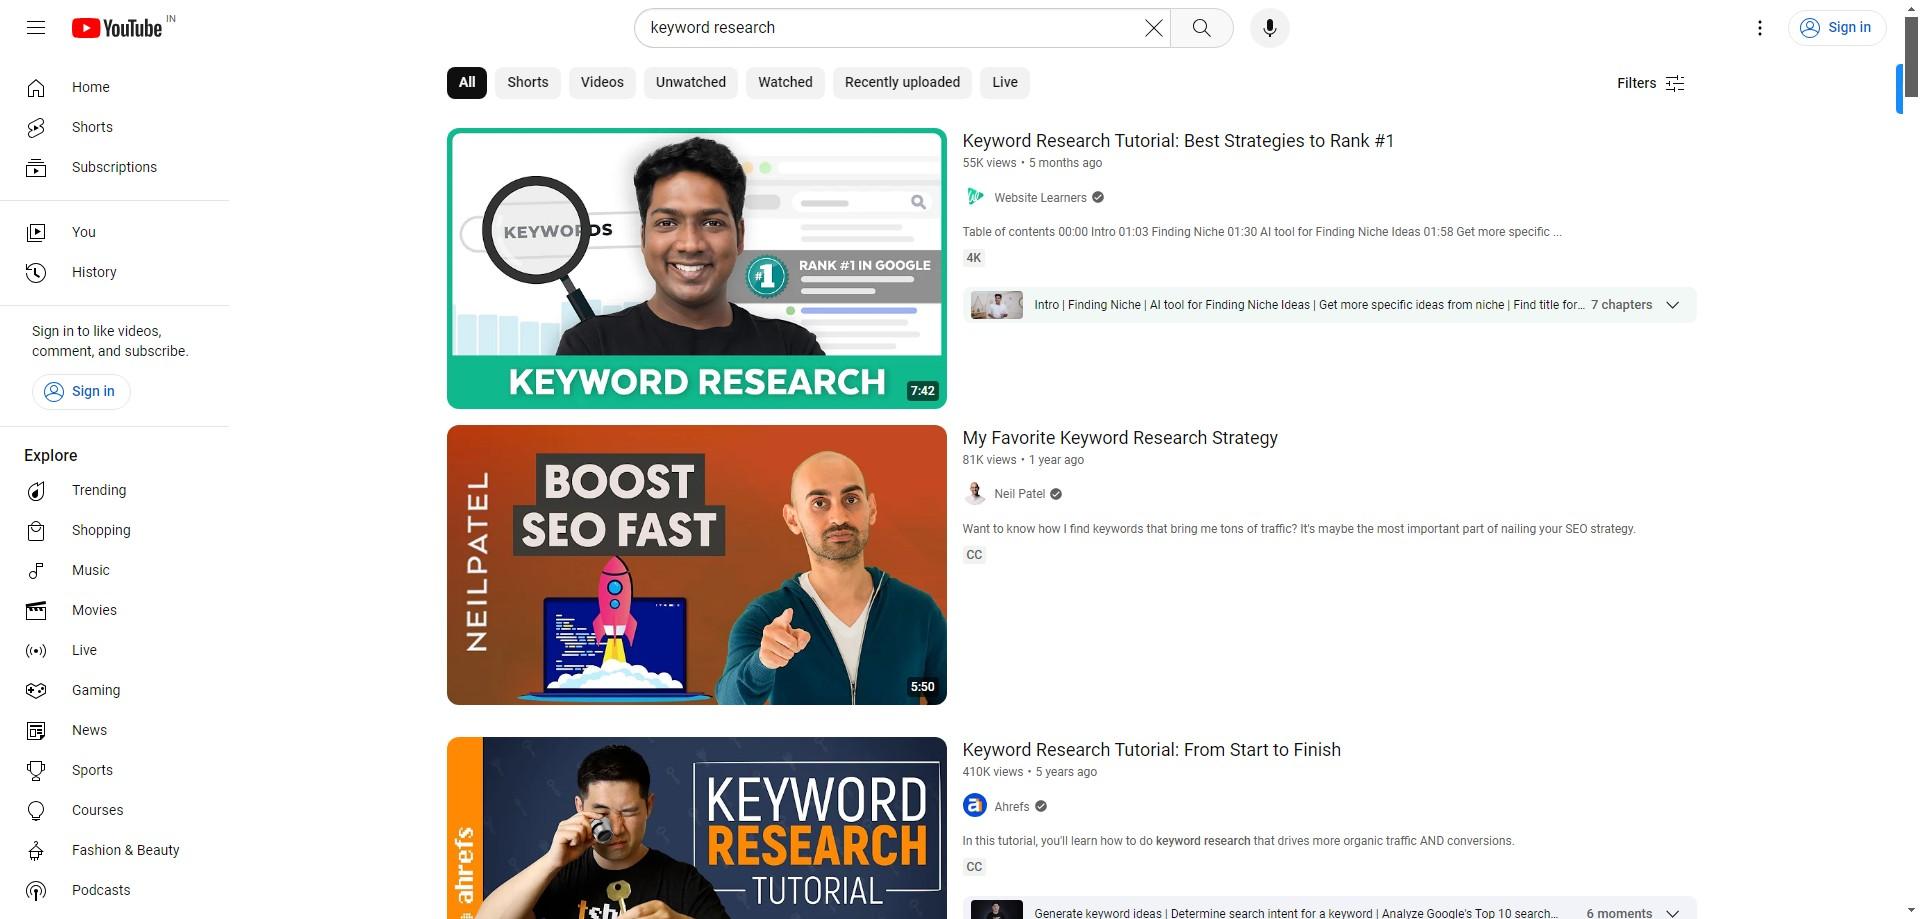Screen dimensions: 1920x919
Task: Open Ahrefs channel avatar
Action: tap(974, 806)
